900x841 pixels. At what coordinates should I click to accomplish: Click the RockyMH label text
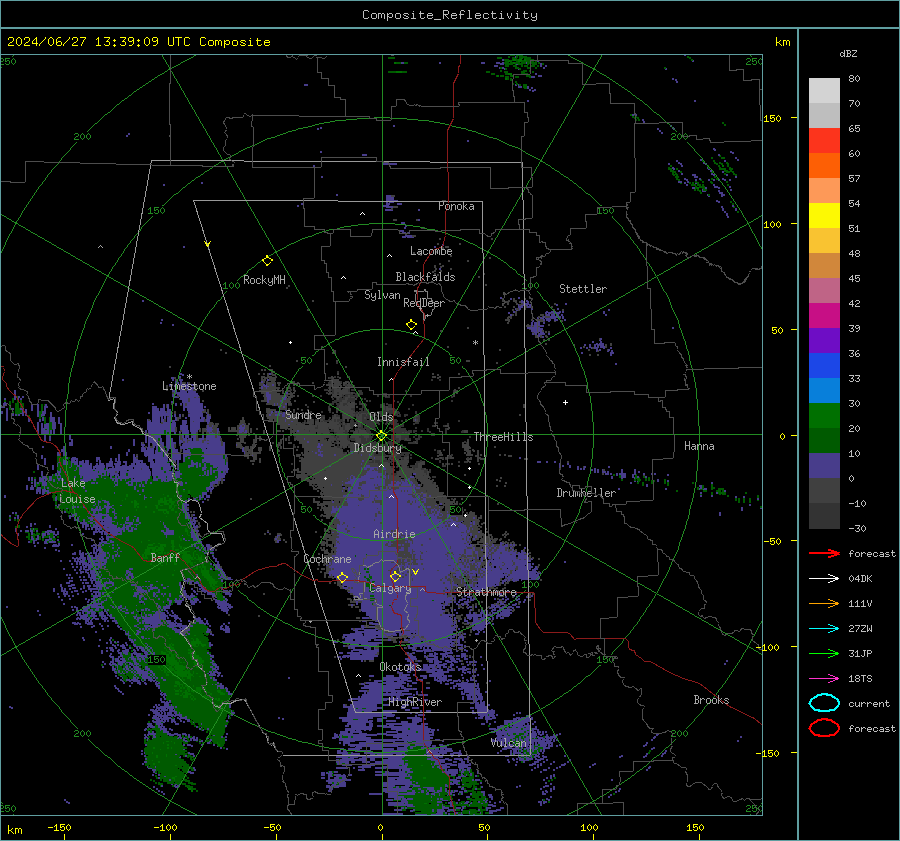[264, 280]
